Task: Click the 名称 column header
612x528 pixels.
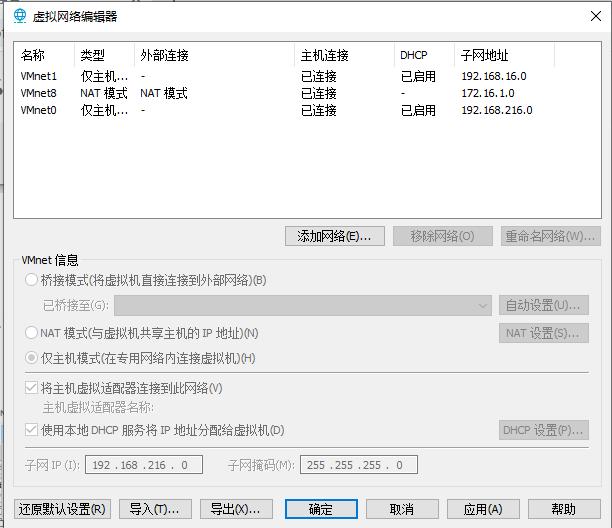Action: pos(44,55)
